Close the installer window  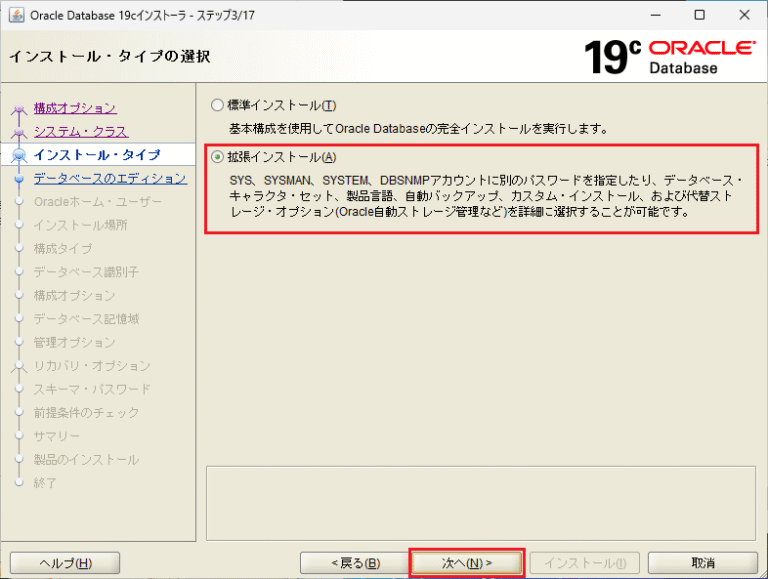click(744, 15)
